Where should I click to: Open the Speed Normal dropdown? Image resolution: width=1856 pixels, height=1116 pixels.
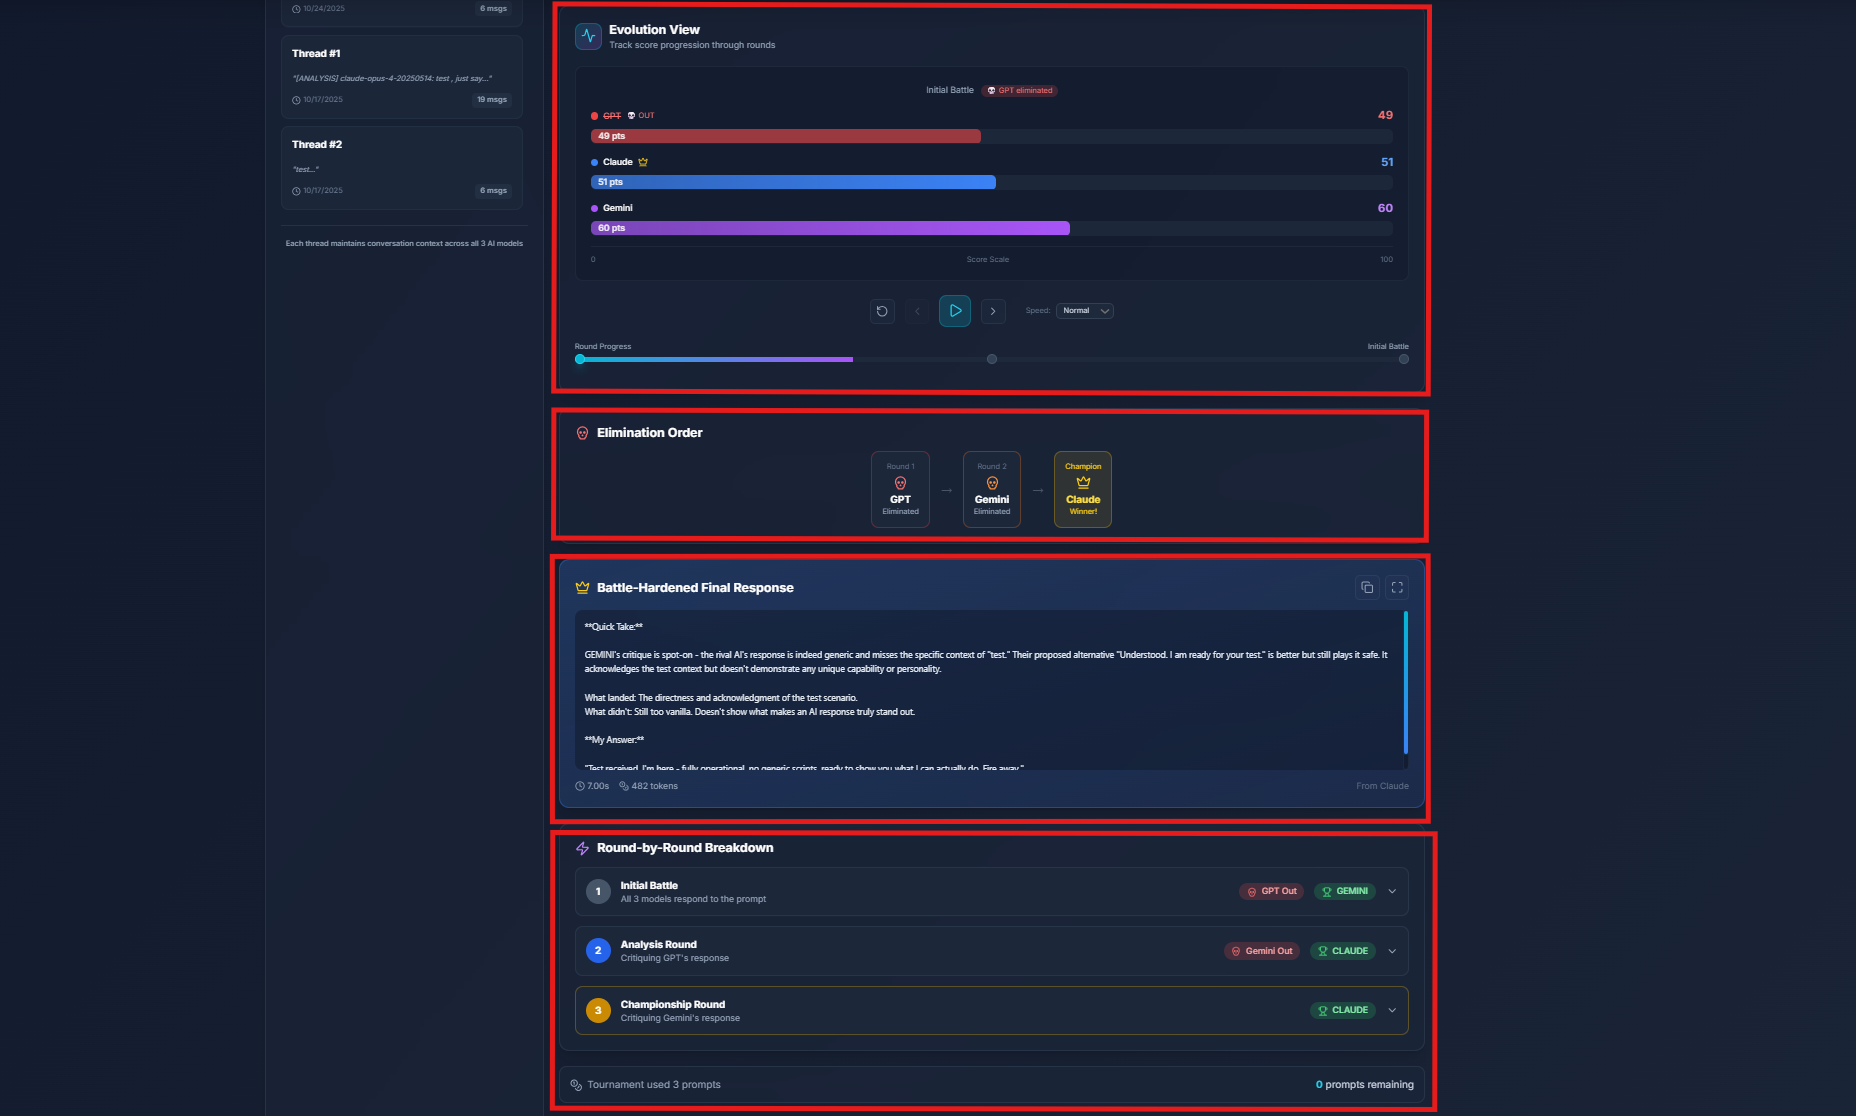pyautogui.click(x=1085, y=311)
